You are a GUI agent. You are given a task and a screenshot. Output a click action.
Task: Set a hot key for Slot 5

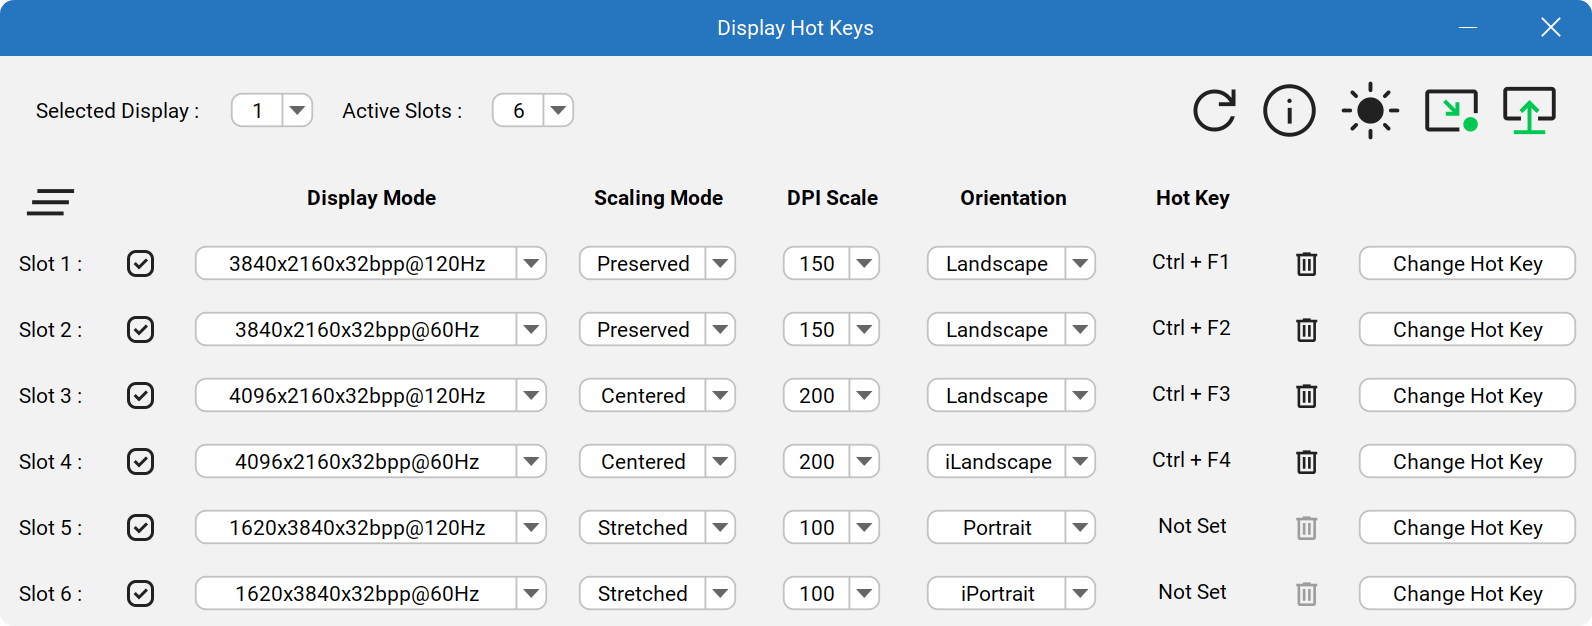tap(1467, 528)
